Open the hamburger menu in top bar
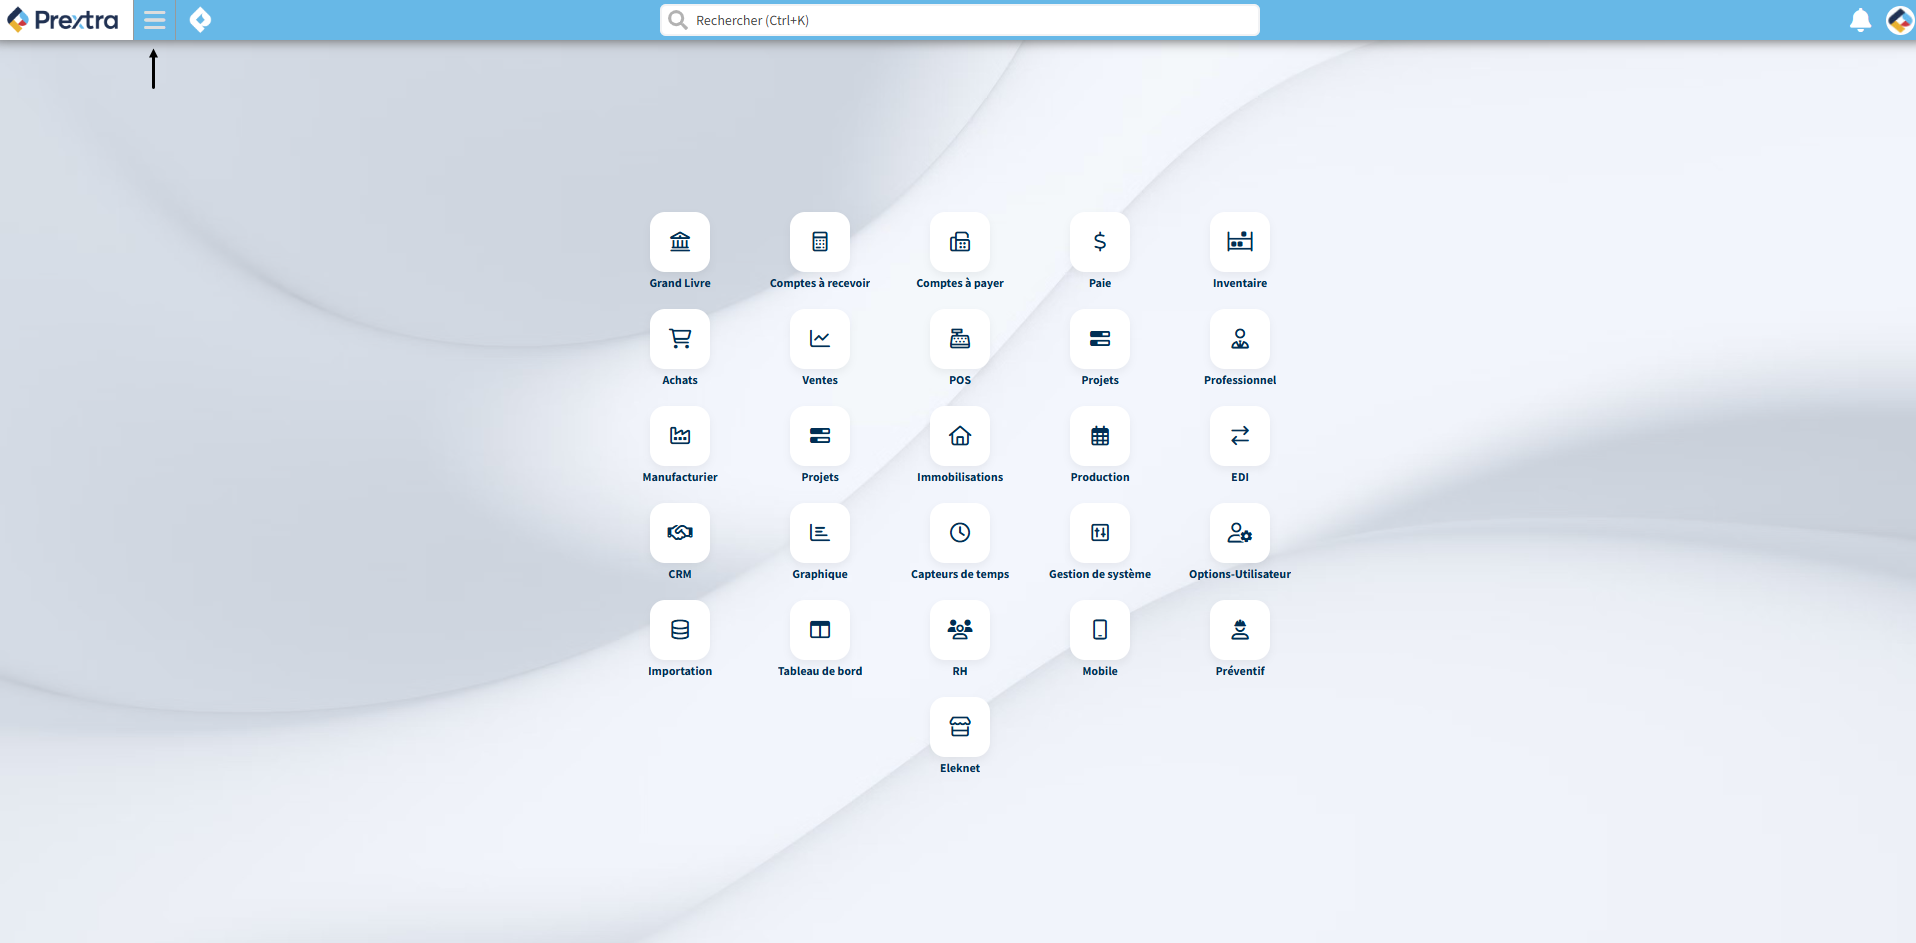The height and width of the screenshot is (943, 1916). tap(154, 20)
